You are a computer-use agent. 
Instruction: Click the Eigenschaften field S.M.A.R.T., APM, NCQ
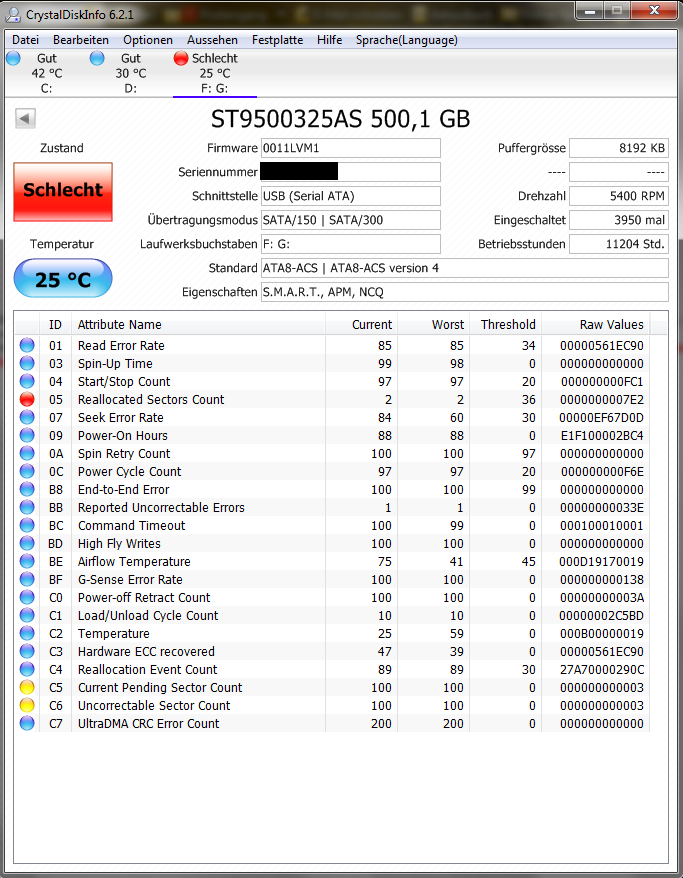(465, 292)
